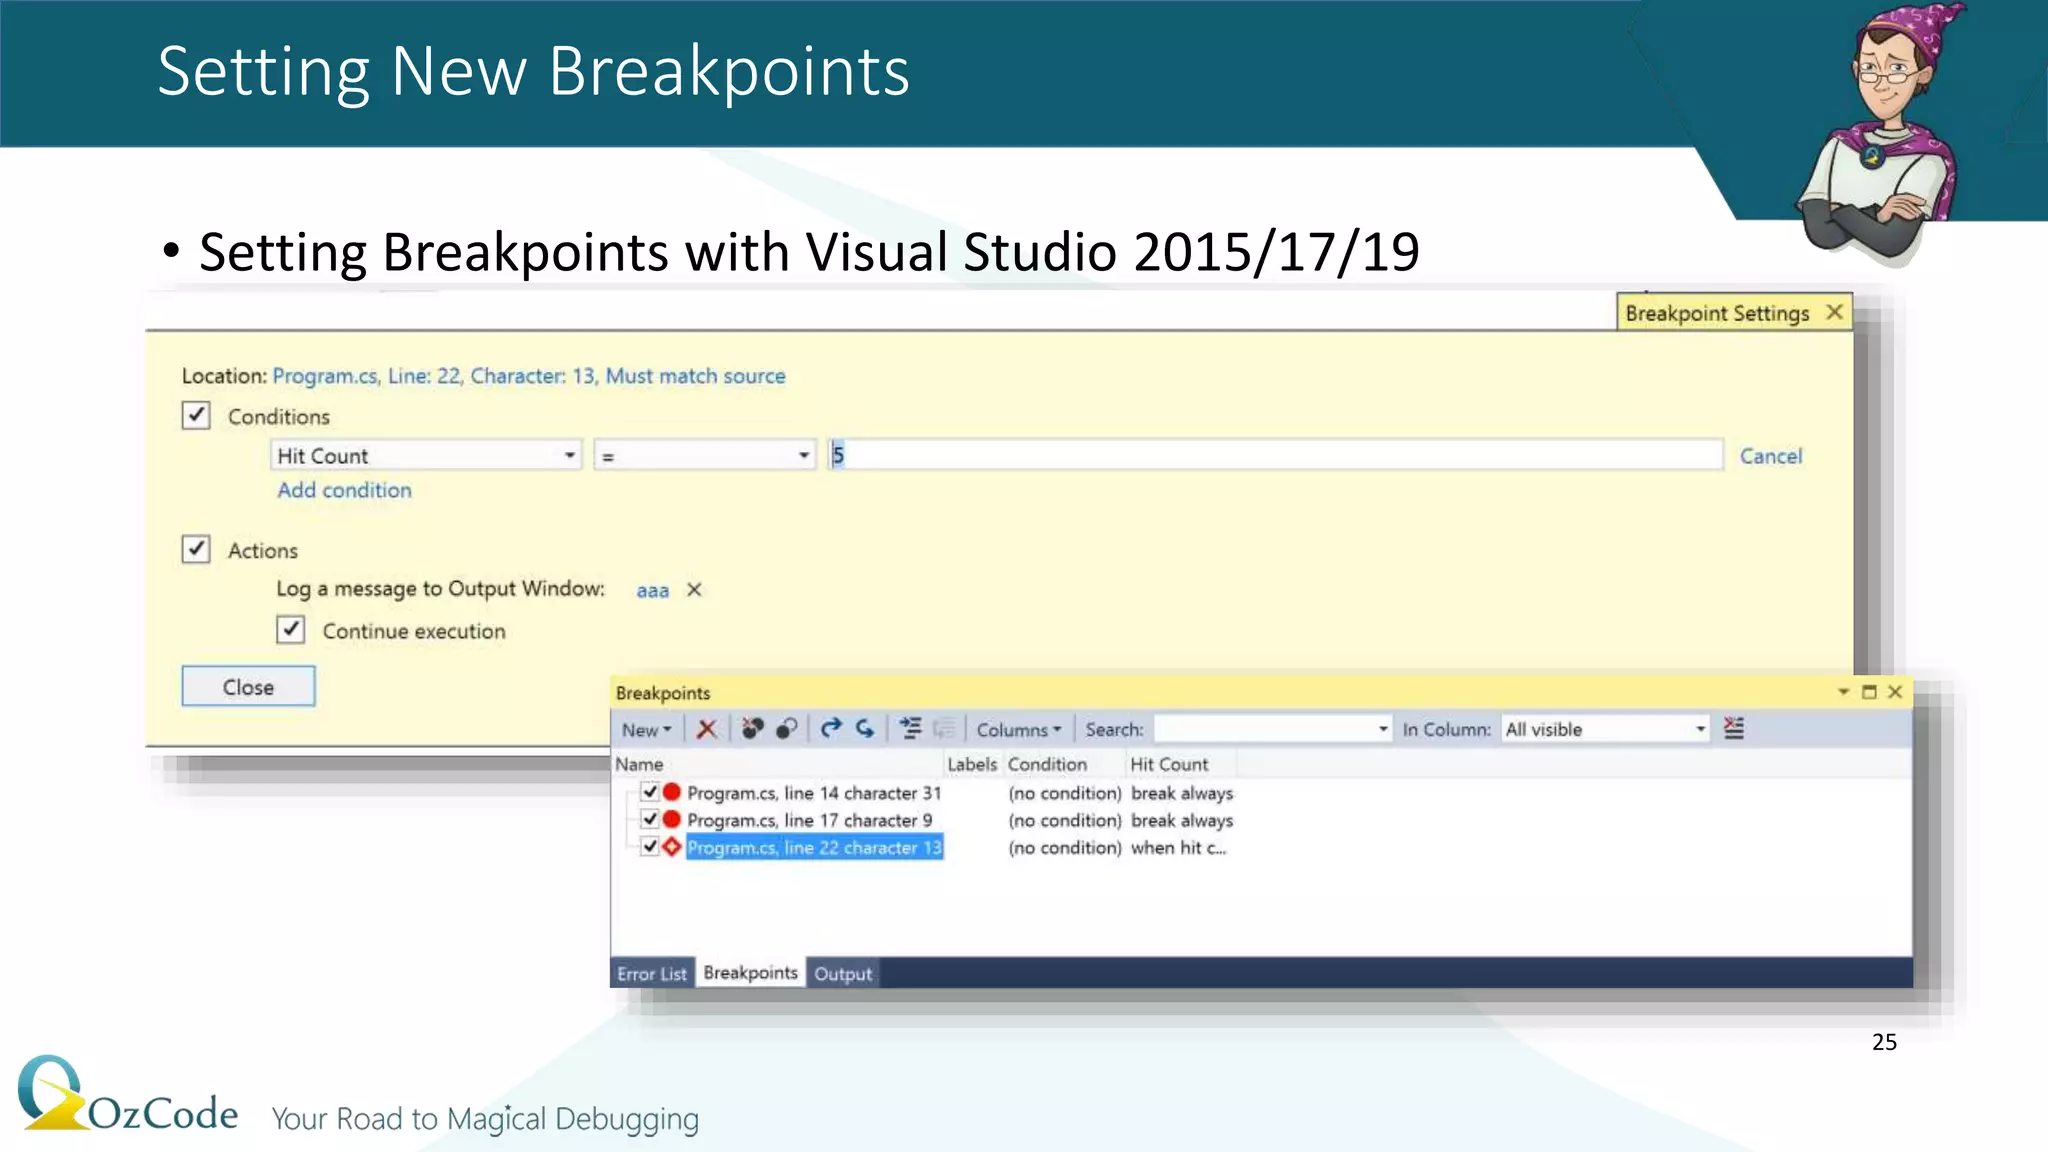
Task: Click the 'aaa' log message link
Action: tap(653, 591)
